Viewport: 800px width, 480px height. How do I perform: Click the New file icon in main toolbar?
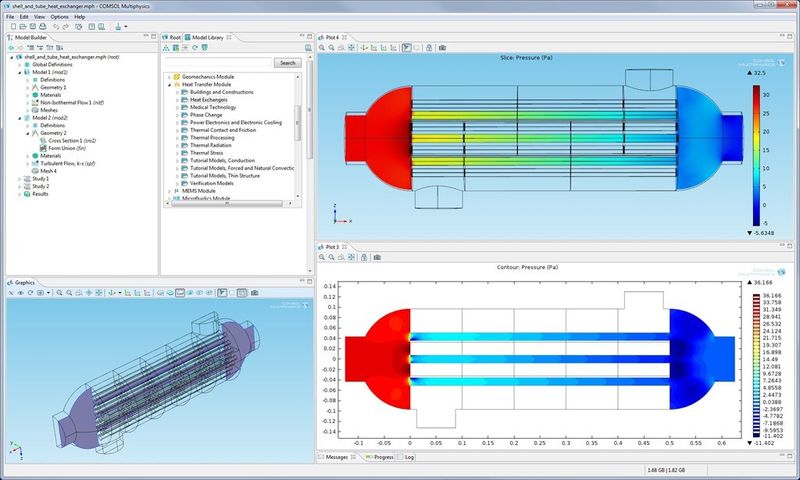pos(13,27)
